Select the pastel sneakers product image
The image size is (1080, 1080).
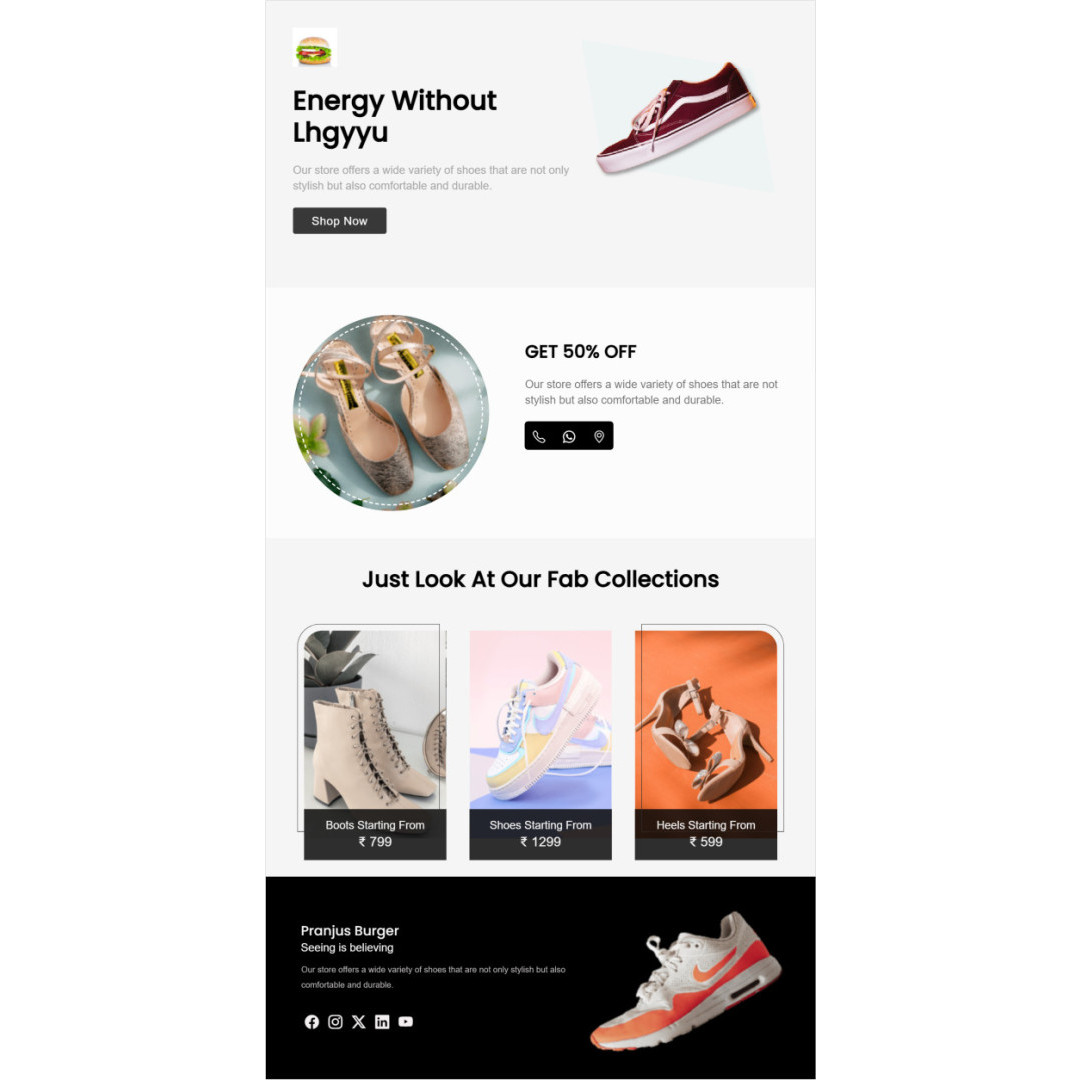click(541, 720)
